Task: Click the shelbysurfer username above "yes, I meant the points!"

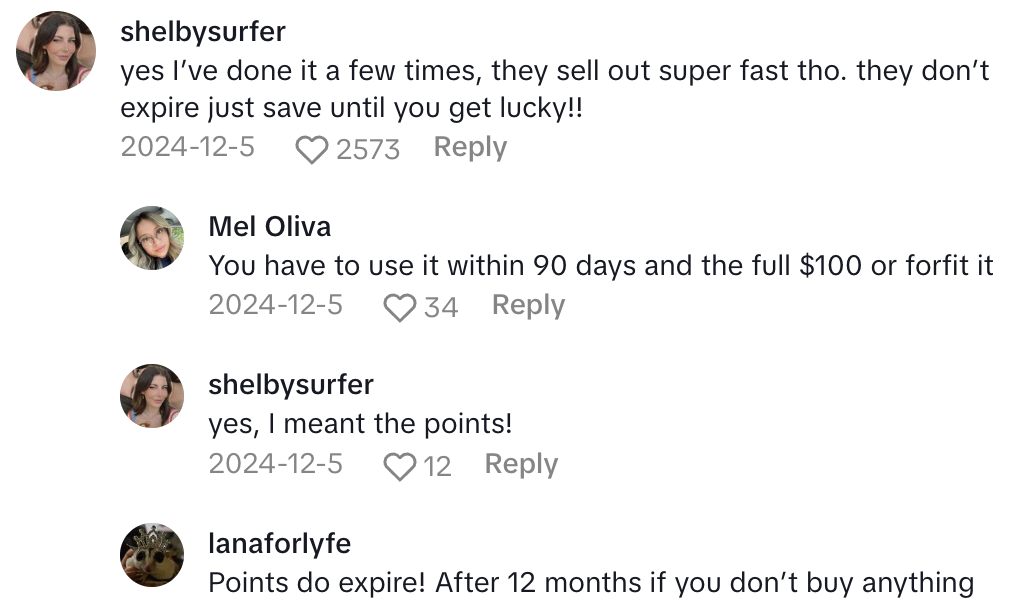Action: click(x=291, y=384)
